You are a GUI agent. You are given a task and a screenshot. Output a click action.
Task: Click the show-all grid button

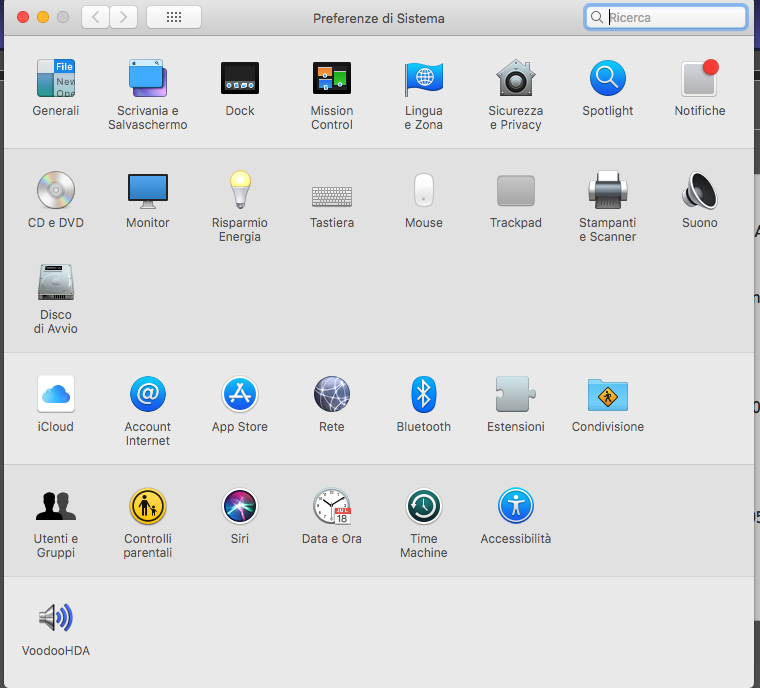click(174, 18)
